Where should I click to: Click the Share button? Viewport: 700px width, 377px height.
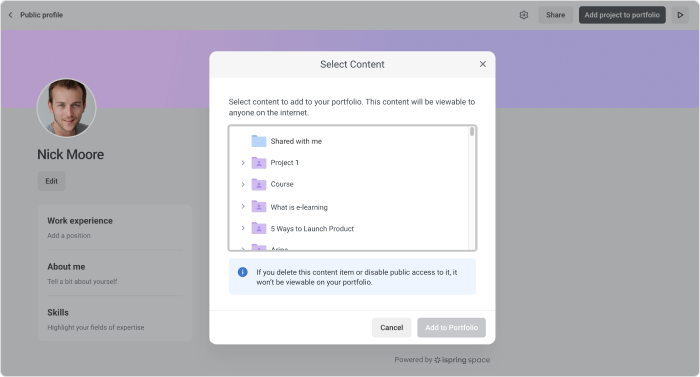click(x=555, y=15)
